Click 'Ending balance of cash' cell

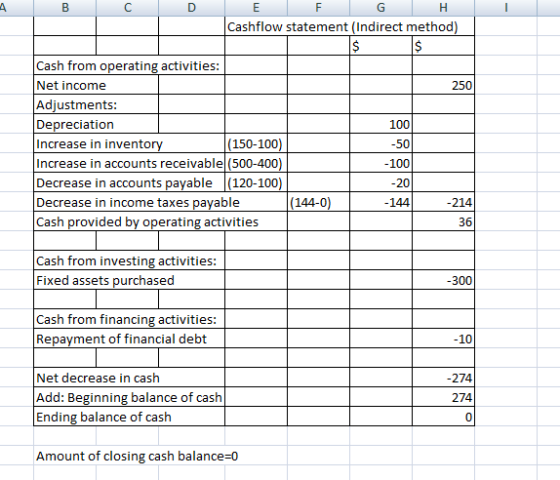pyautogui.click(x=129, y=417)
